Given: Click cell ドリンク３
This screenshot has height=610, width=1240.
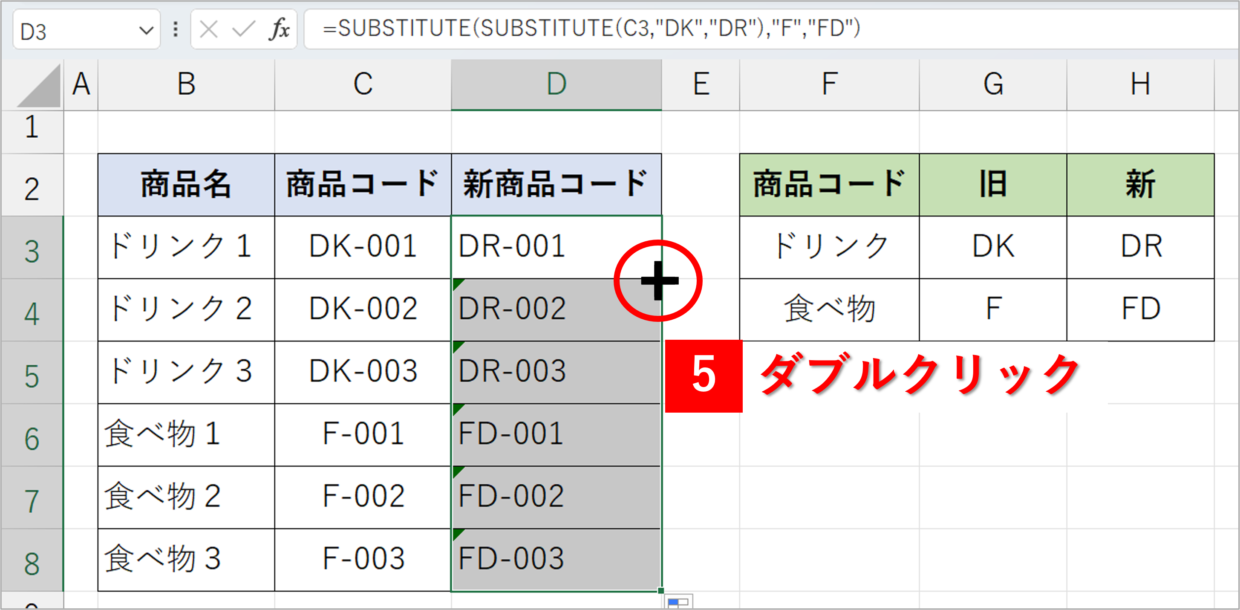Looking at the screenshot, I should (x=186, y=373).
